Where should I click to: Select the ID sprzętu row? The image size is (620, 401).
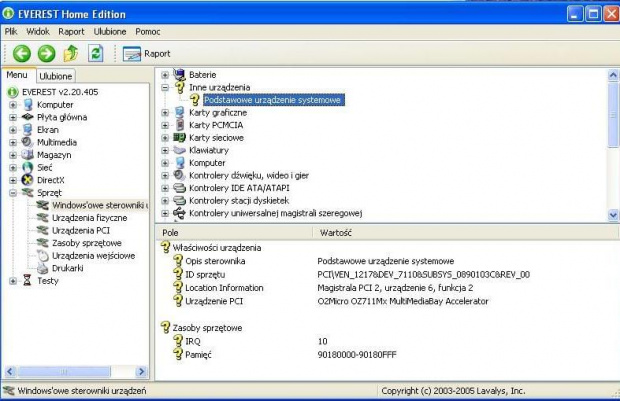pyautogui.click(x=387, y=275)
